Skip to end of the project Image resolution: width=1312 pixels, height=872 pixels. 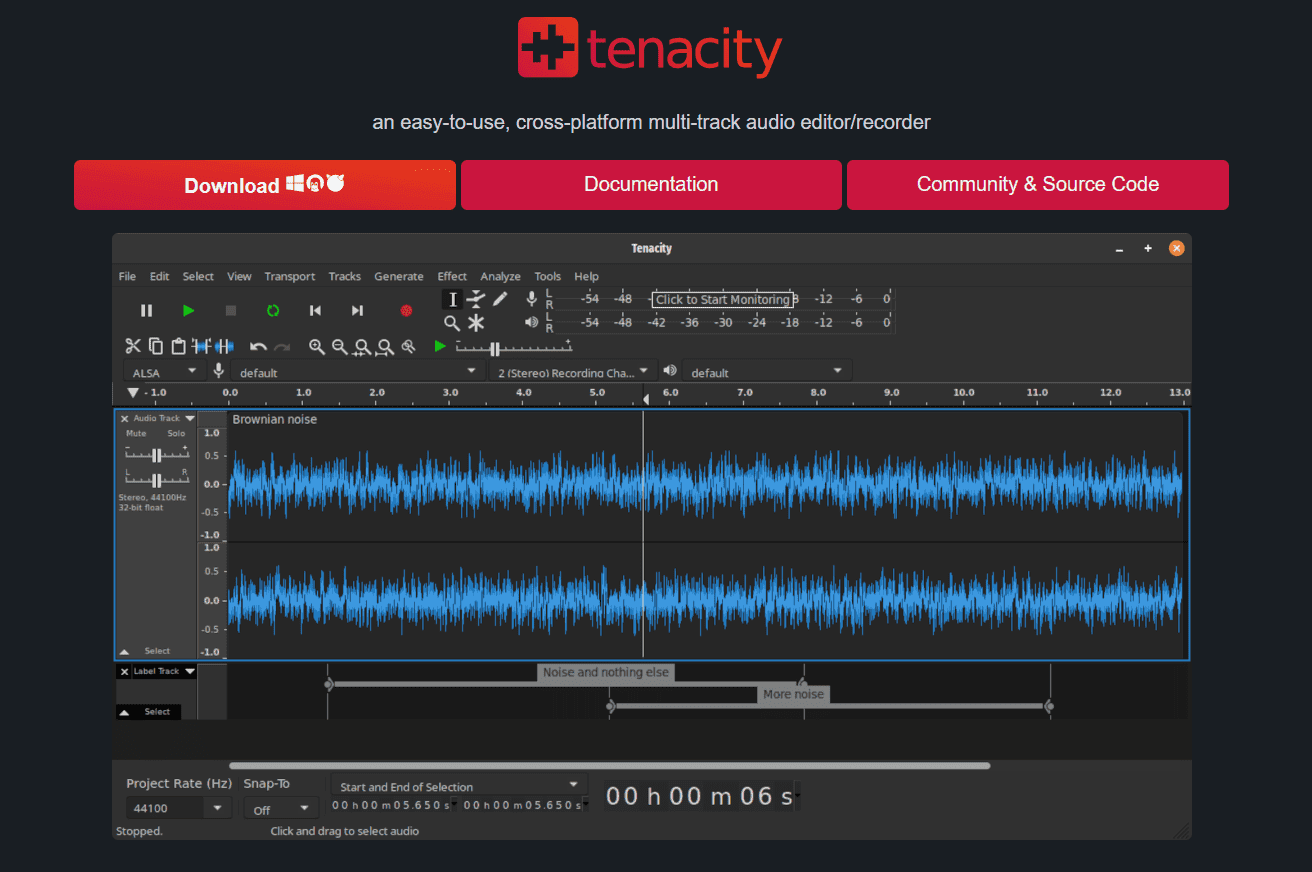click(357, 311)
